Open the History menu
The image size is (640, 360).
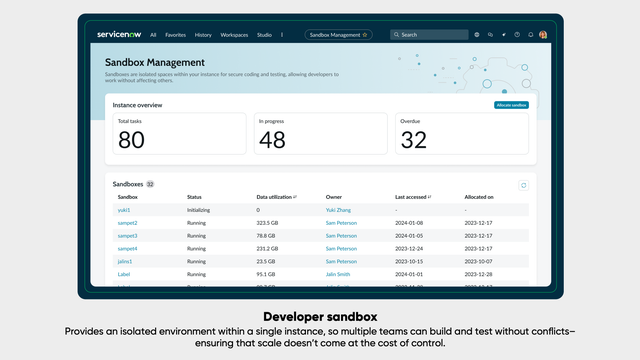(x=203, y=35)
